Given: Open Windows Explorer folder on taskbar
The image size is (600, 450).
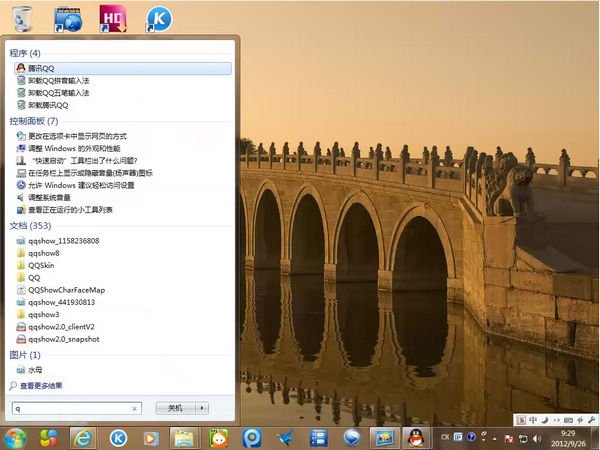Looking at the screenshot, I should (183, 437).
